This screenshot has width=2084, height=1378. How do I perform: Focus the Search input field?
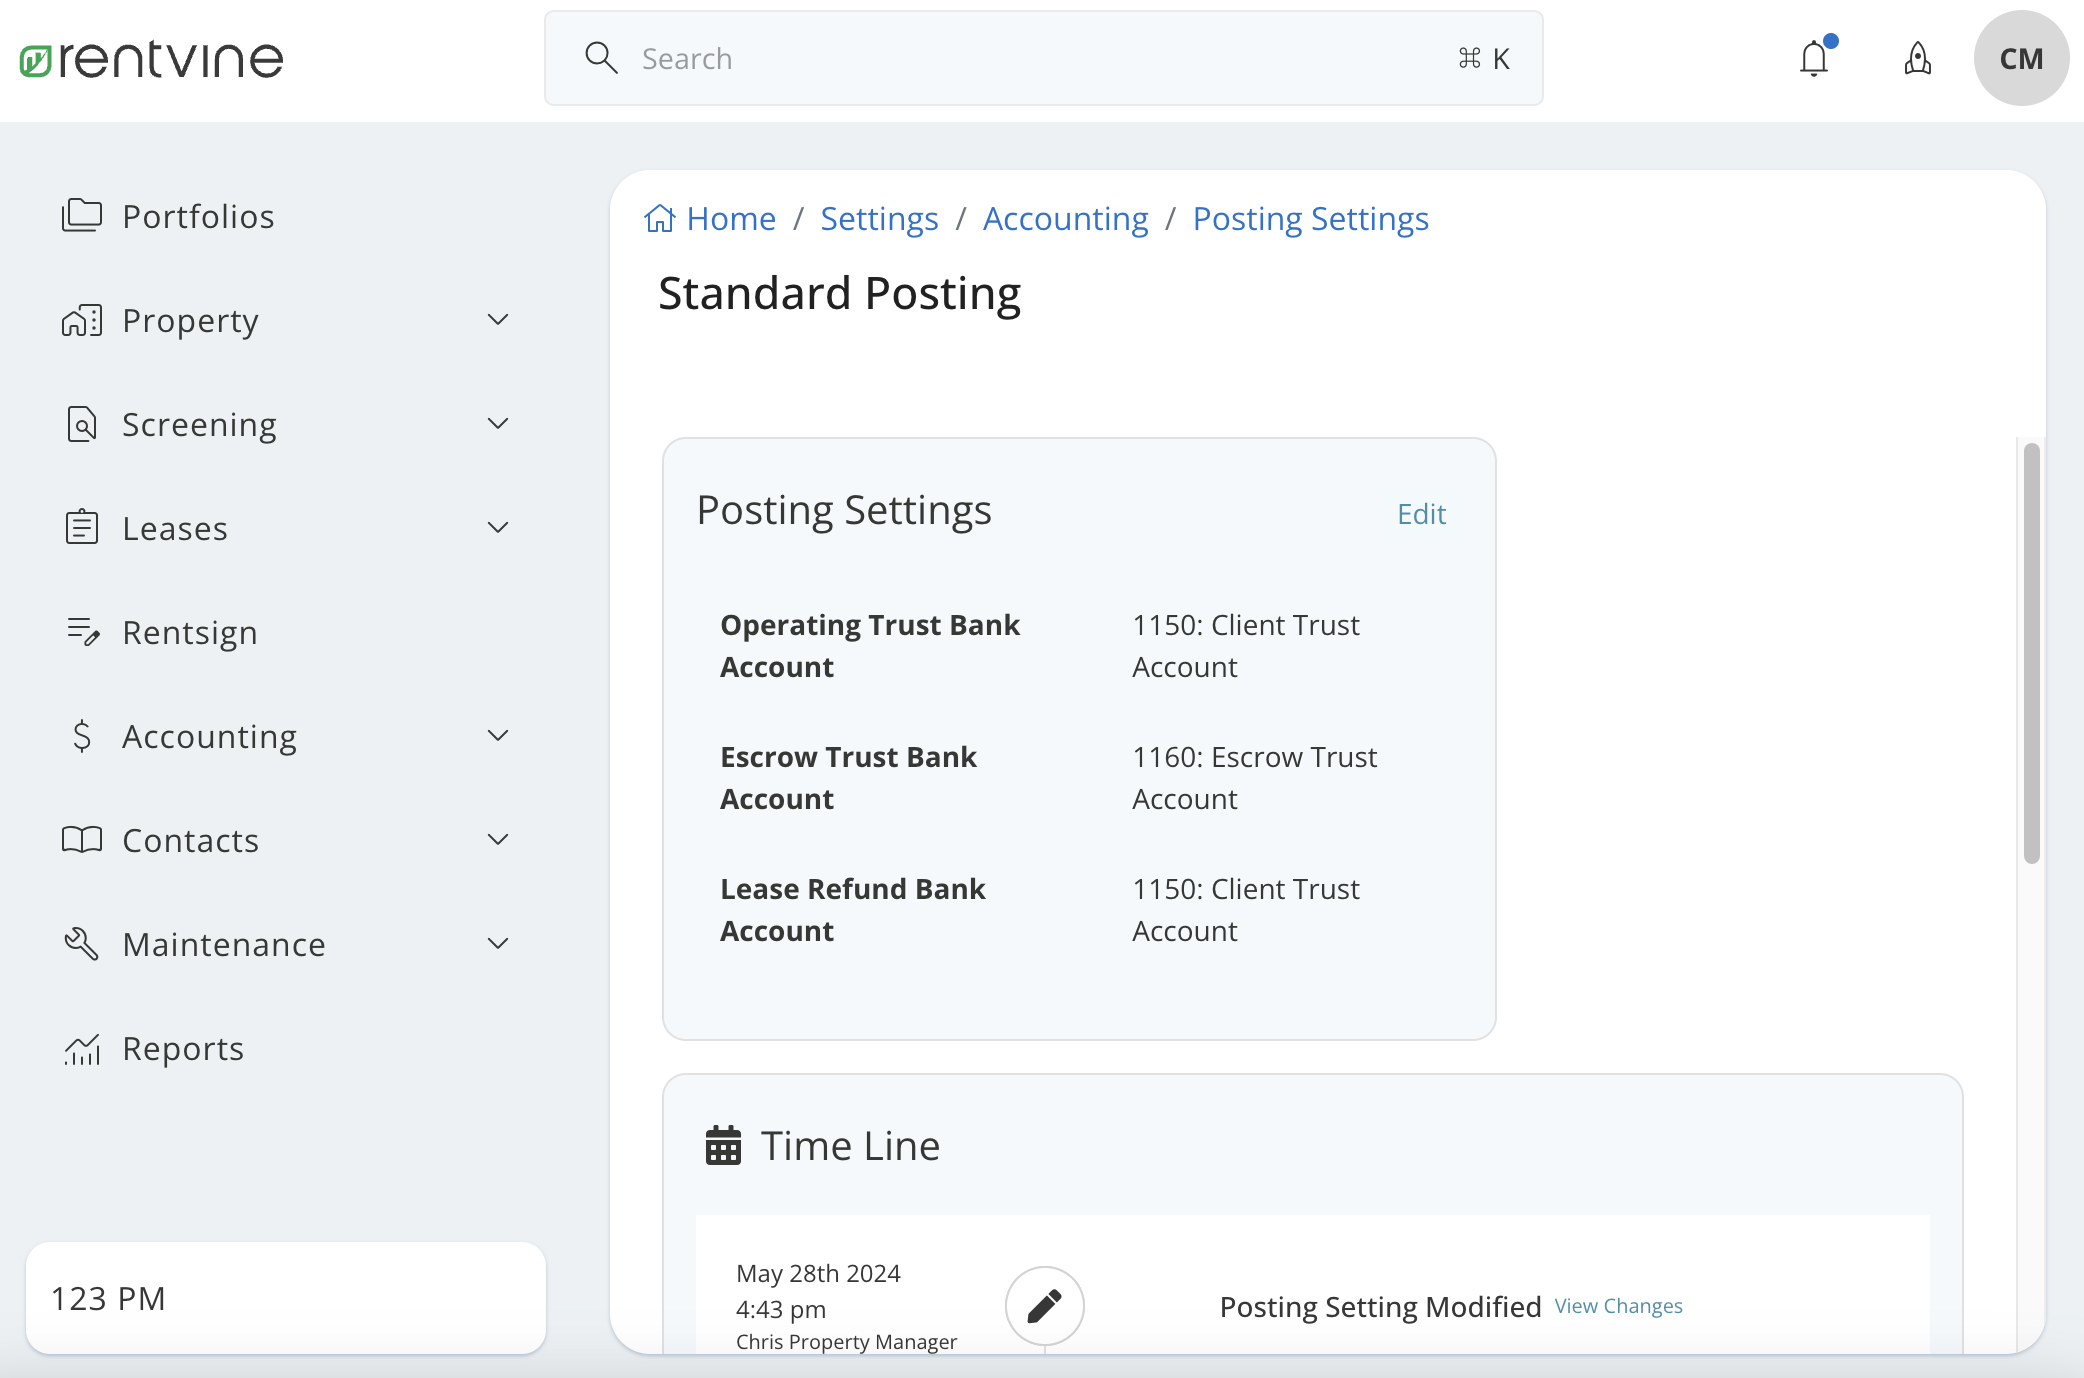1040,58
